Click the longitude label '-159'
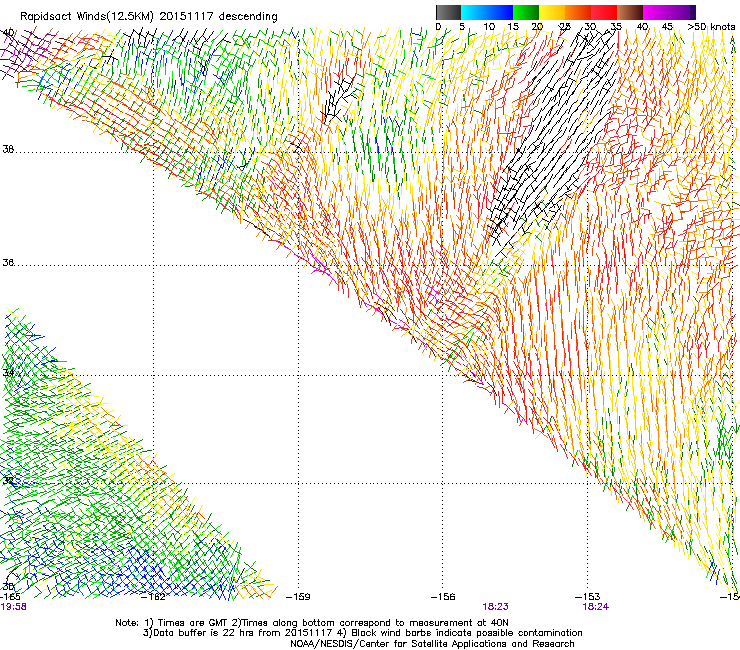The width and height of the screenshot is (740, 650). click(x=298, y=597)
